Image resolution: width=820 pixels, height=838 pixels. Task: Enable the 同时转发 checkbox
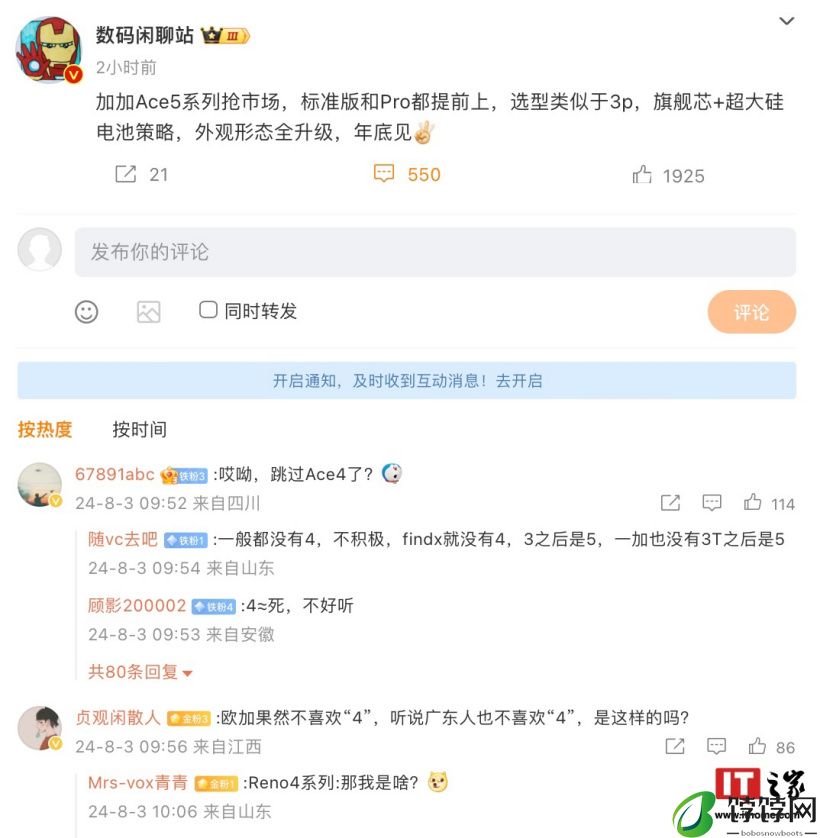click(208, 309)
